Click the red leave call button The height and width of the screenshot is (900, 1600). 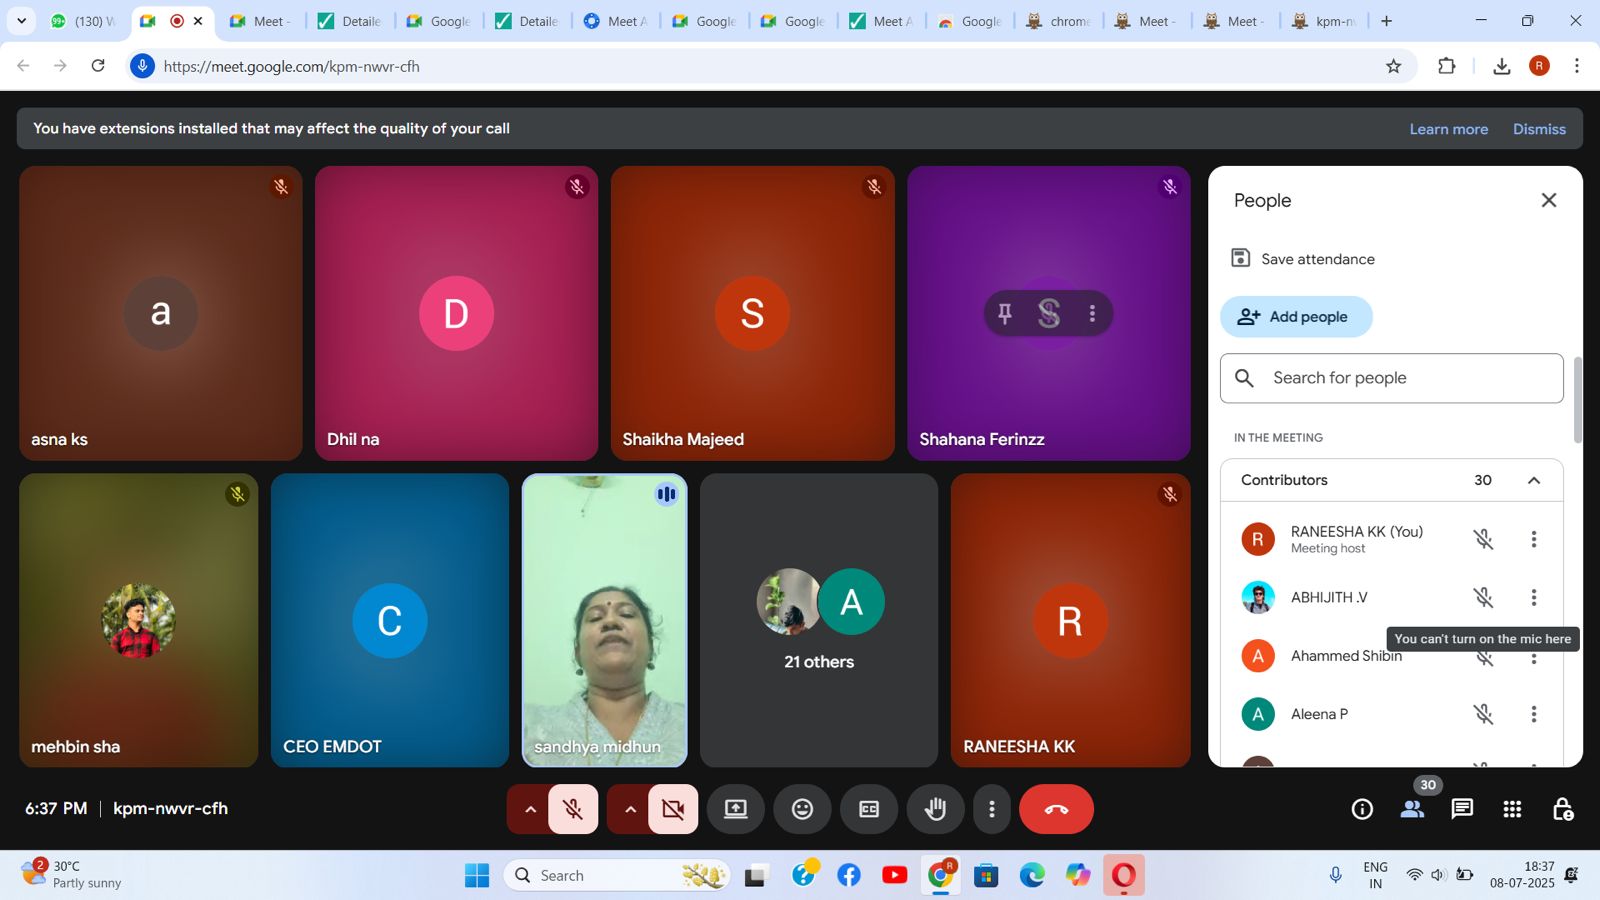(1056, 809)
